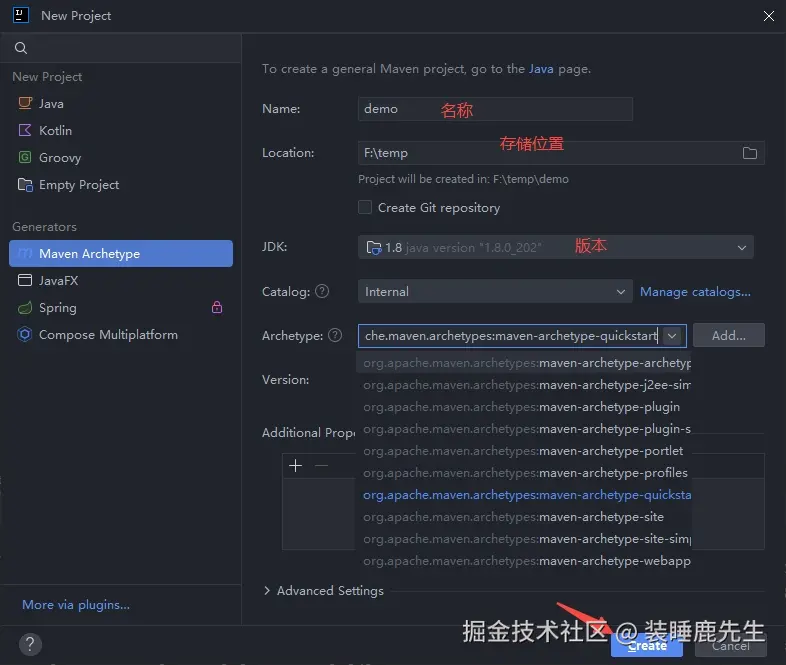The image size is (786, 665).
Task: Select JavaFX generator
Action: click(120, 281)
